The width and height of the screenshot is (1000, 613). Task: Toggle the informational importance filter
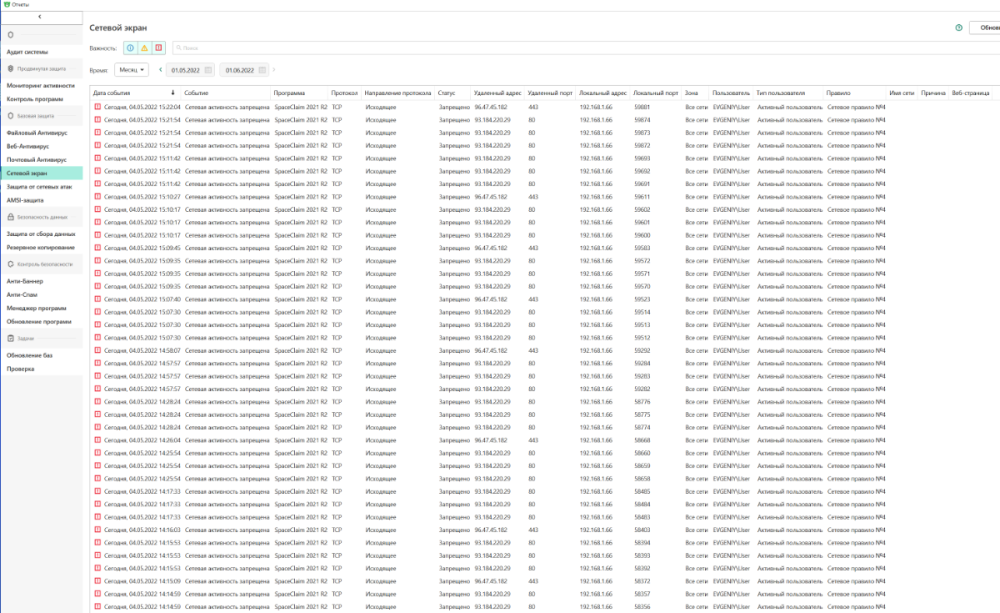[130, 48]
